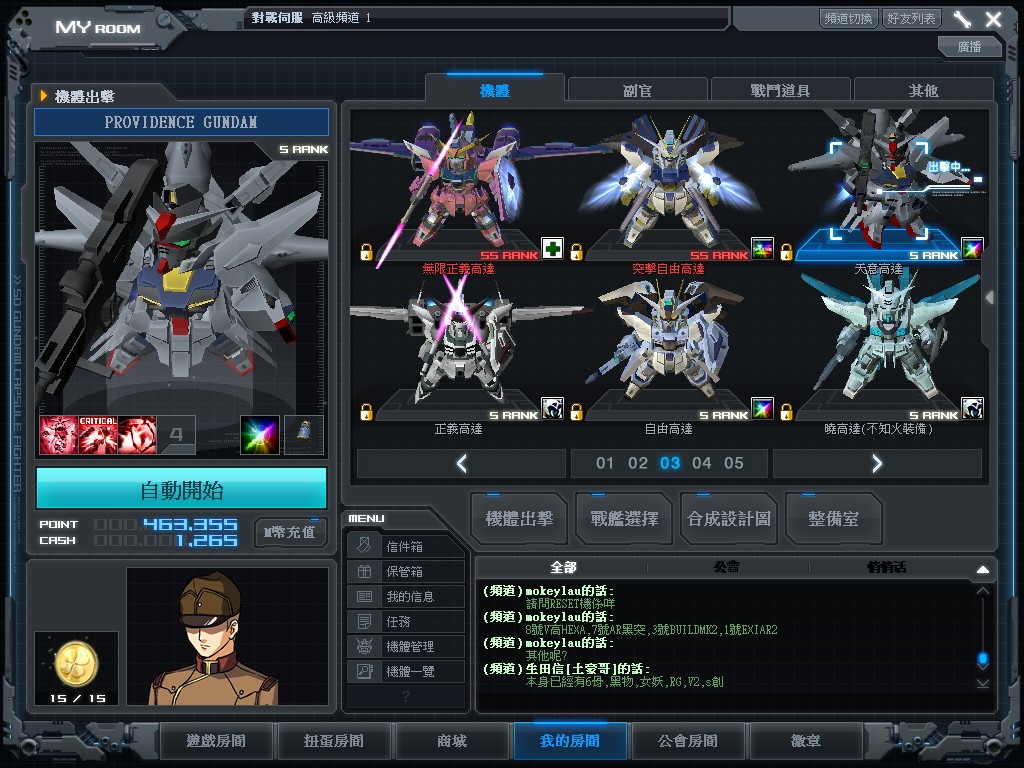Select the 無限正義高達 unit thumbnail
The width and height of the screenshot is (1024, 768).
click(458, 186)
